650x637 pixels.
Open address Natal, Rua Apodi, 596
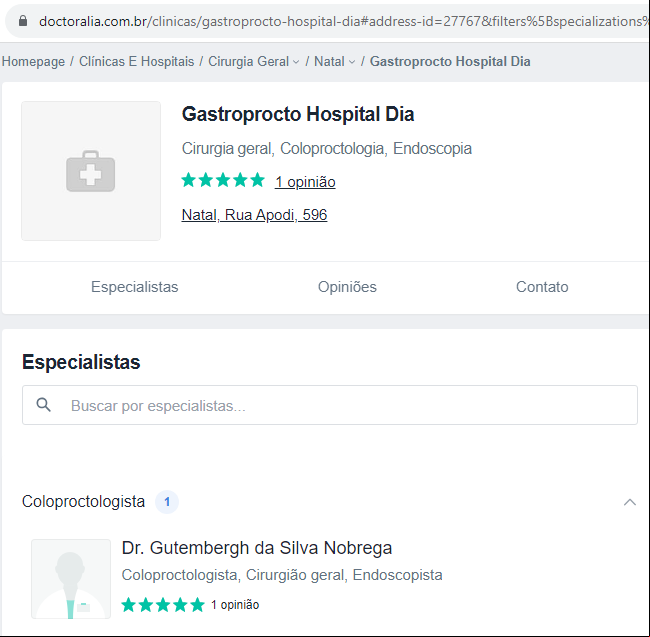click(254, 215)
